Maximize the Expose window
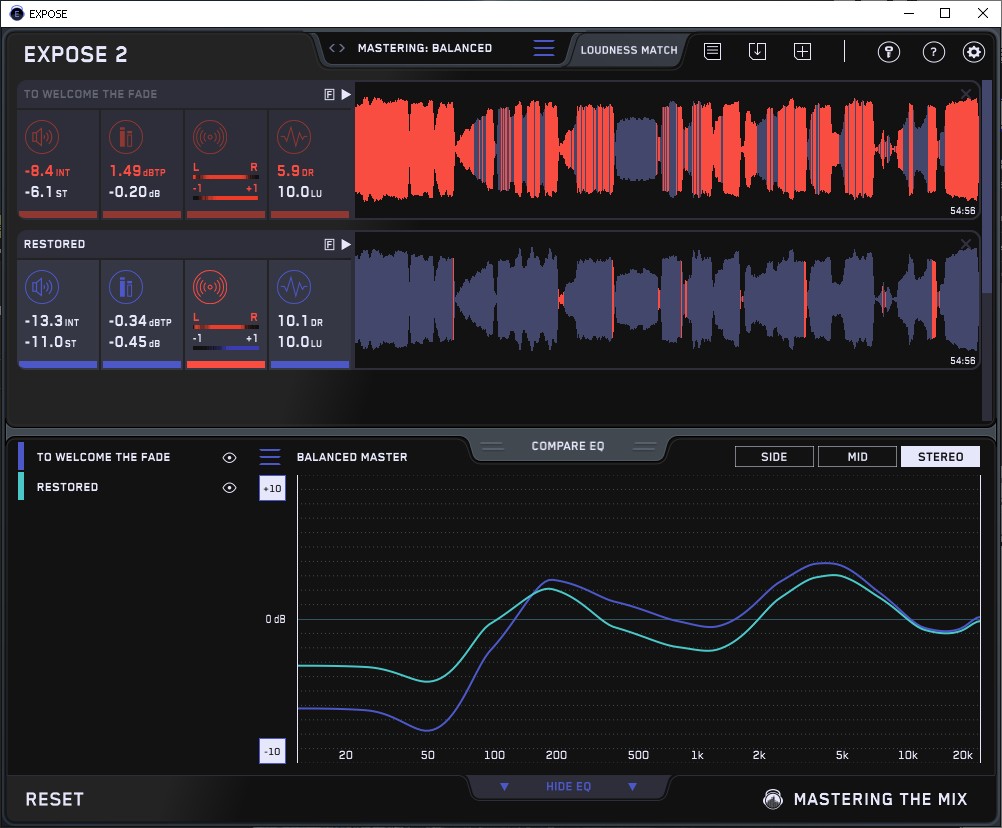Viewport: 1002px width, 828px height. point(945,13)
